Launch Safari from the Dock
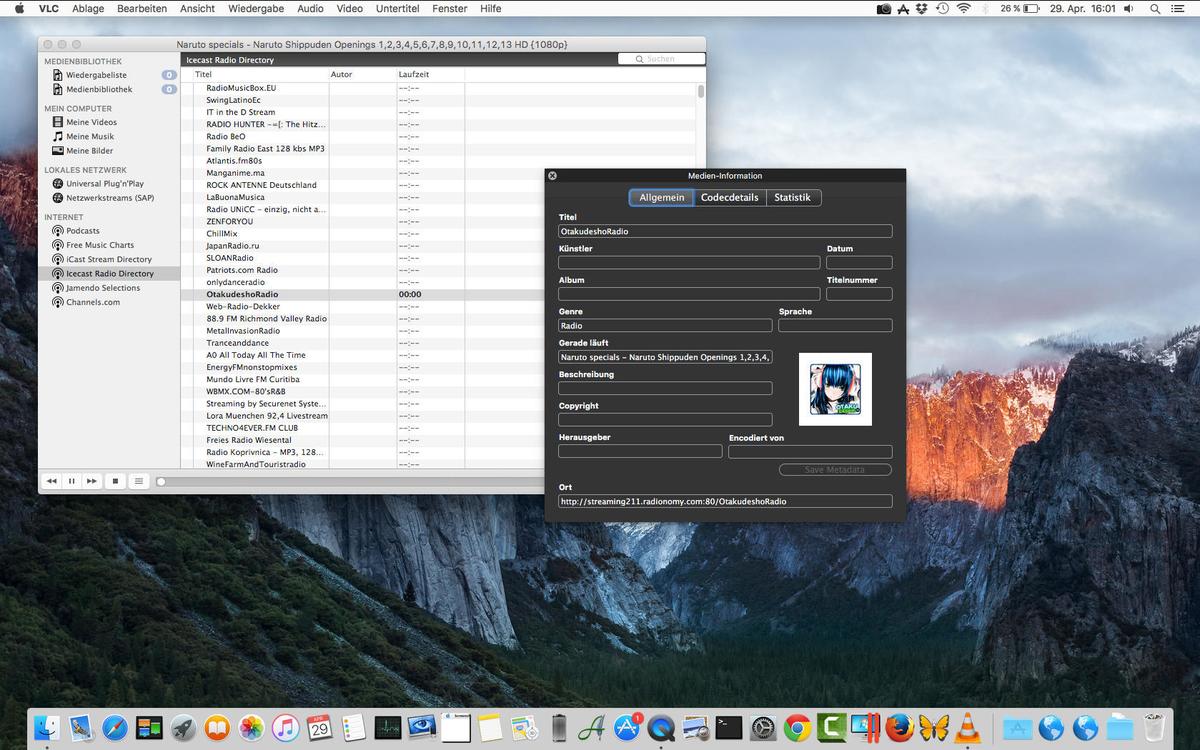The height and width of the screenshot is (750, 1200). 115,727
